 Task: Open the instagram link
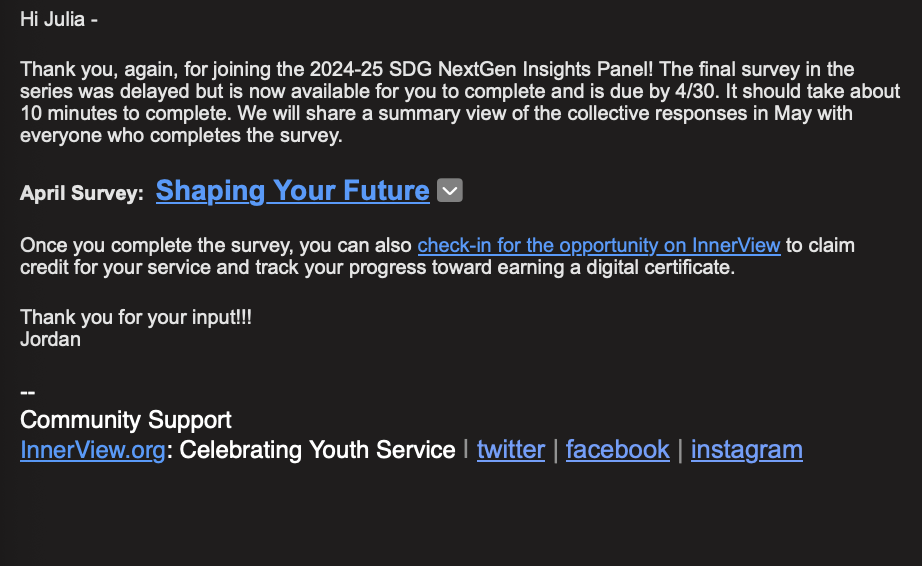[x=746, y=450]
